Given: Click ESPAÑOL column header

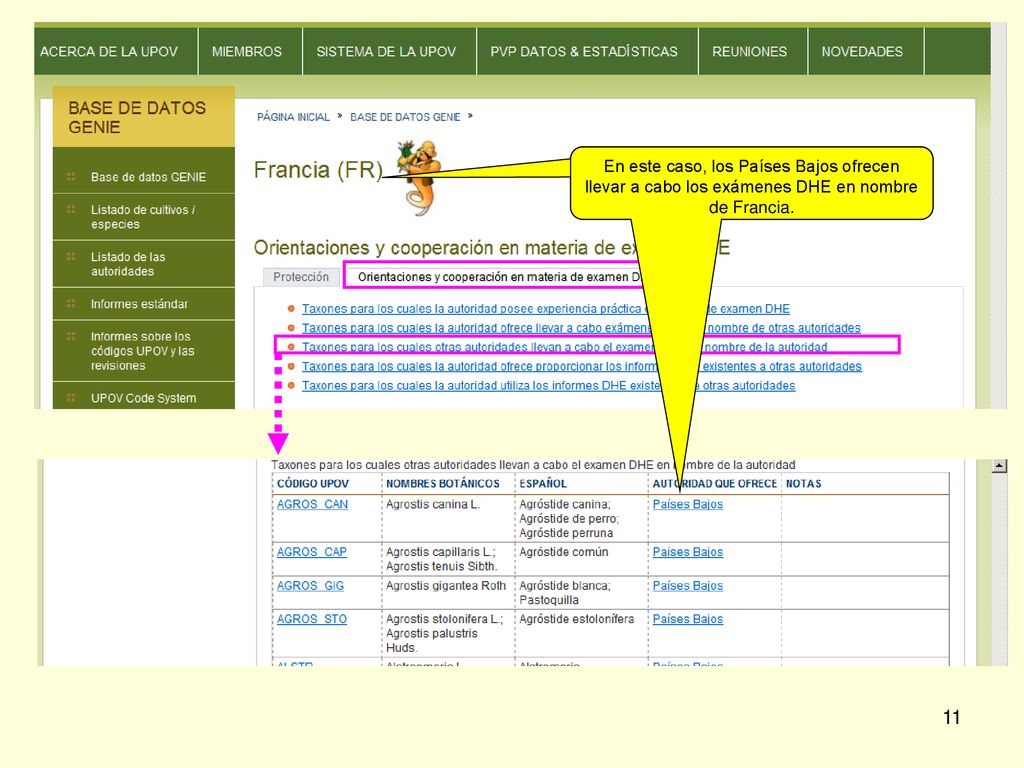Looking at the screenshot, I should point(543,484).
